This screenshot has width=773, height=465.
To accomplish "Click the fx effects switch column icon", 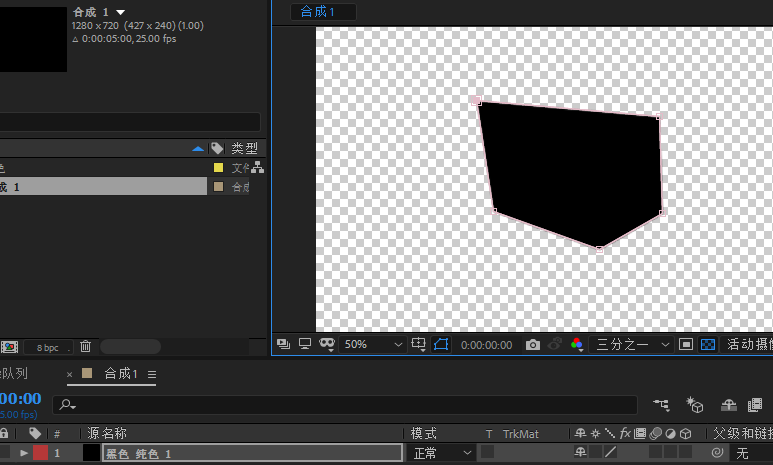I will coord(625,433).
